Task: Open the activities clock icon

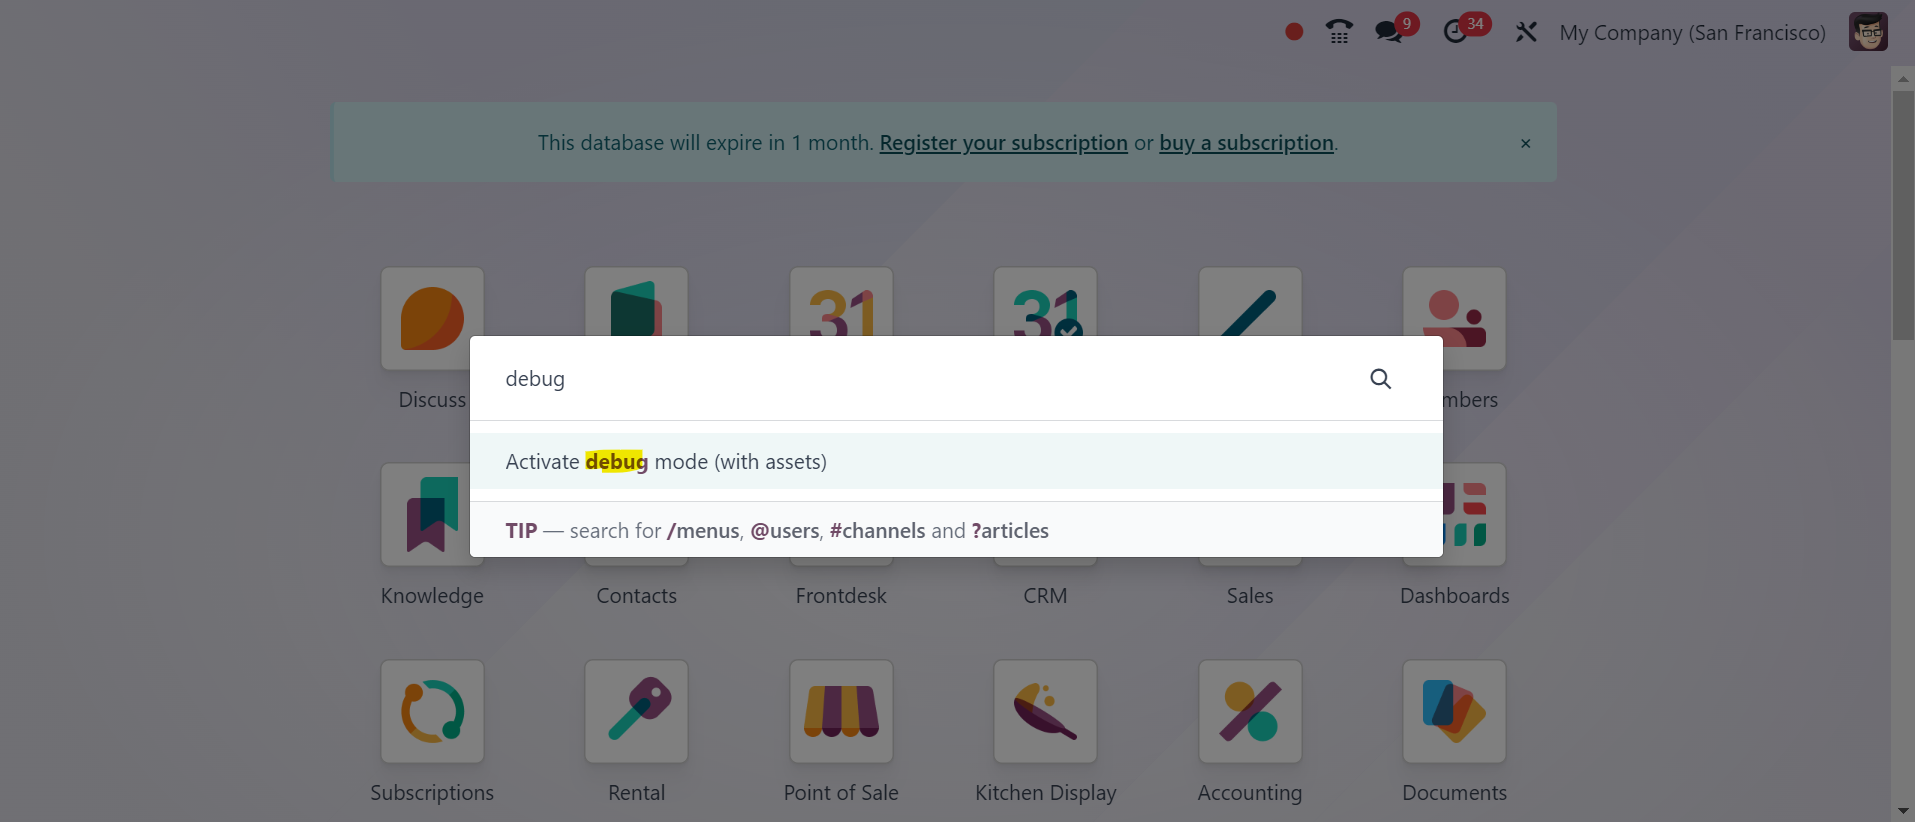Action: tap(1456, 32)
